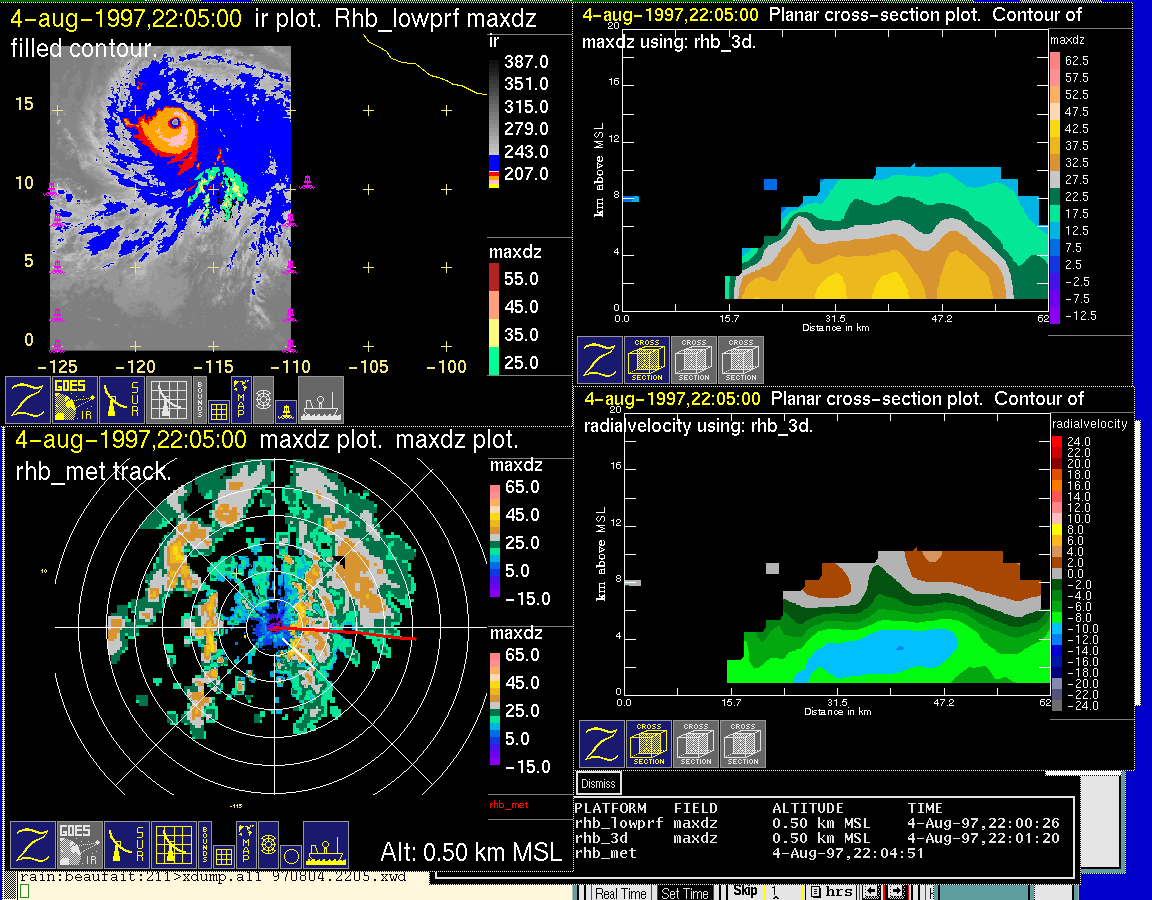Click the Skip label in the time bar
The height and width of the screenshot is (900, 1152).
point(745,890)
